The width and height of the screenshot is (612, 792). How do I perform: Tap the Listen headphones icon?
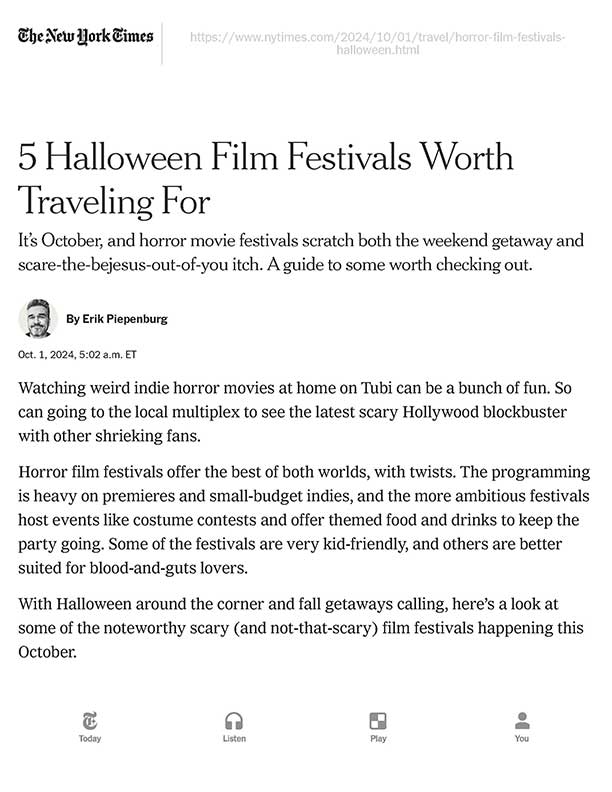click(x=234, y=720)
